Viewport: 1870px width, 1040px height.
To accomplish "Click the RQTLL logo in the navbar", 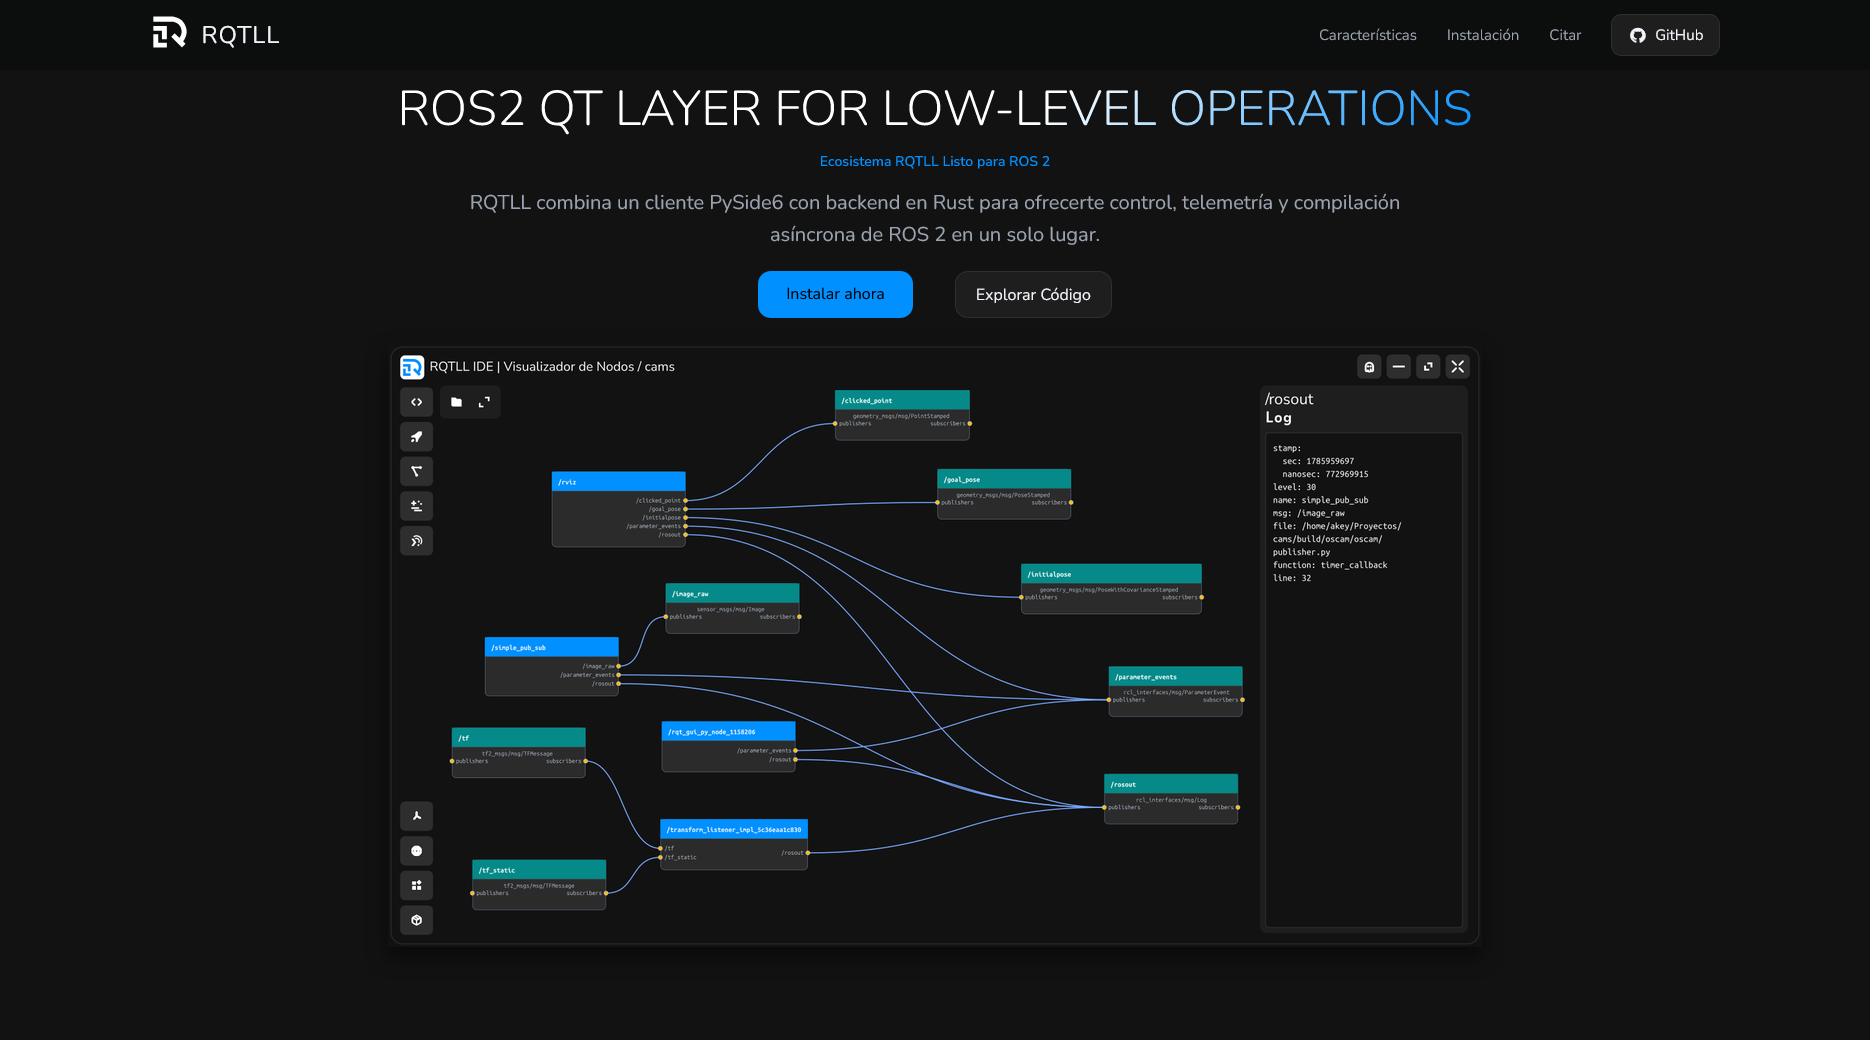I will click(x=215, y=34).
